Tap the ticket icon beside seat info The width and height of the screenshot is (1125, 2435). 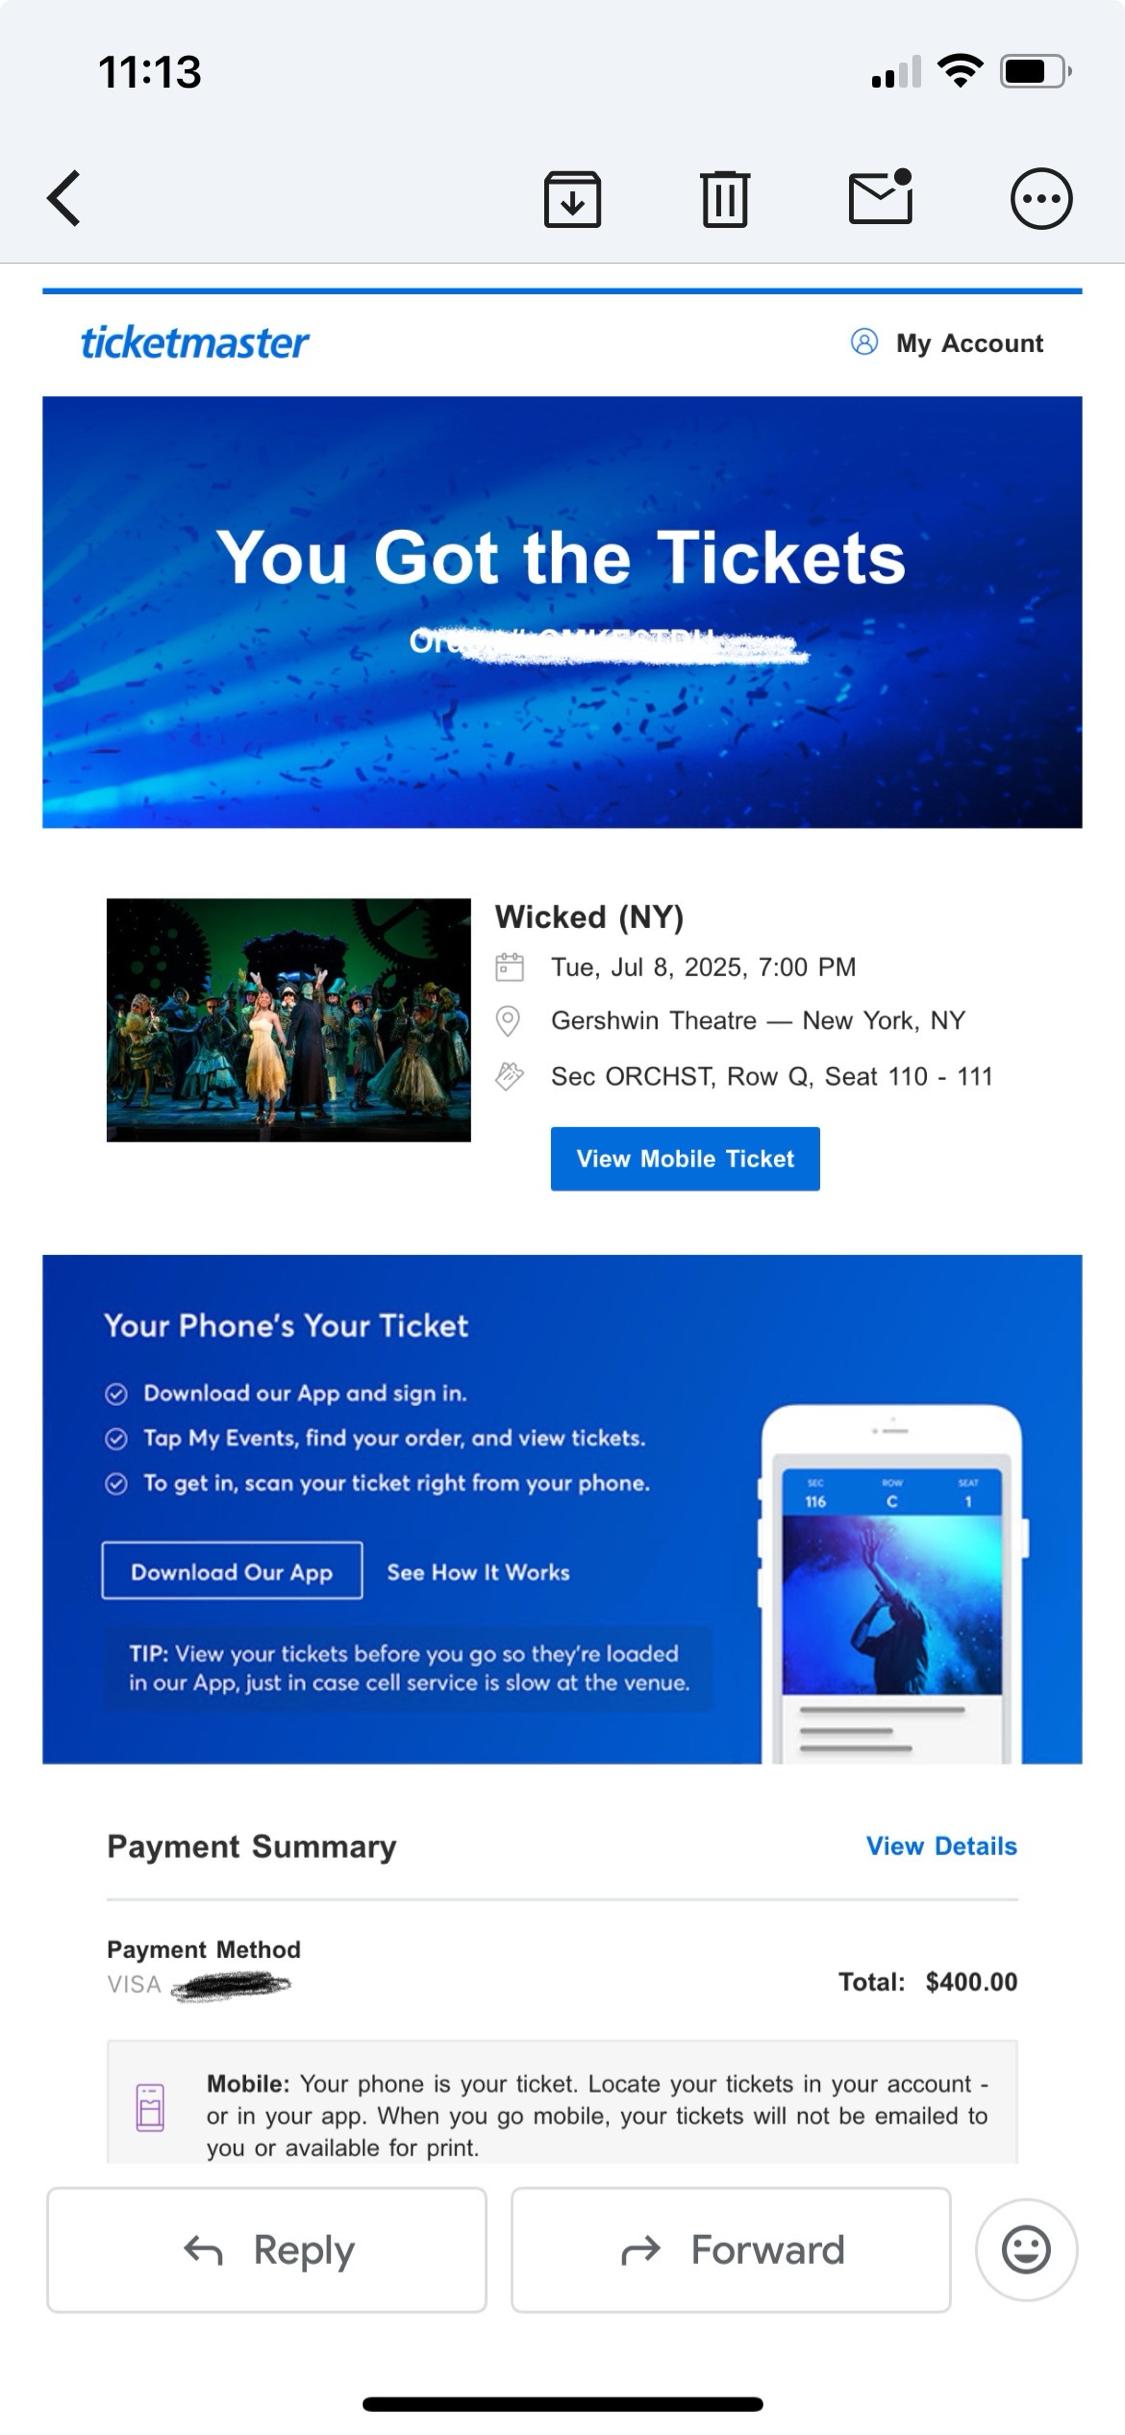[x=509, y=1076]
